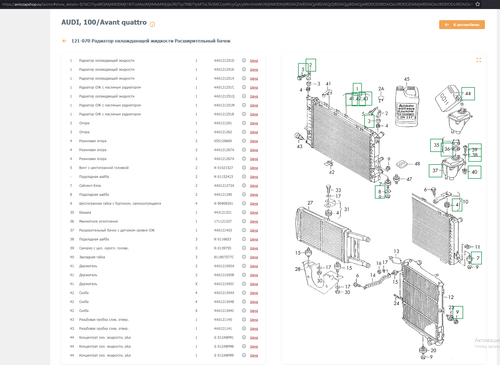Open info icon for 'Закладная гайка' row

pos(244,257)
